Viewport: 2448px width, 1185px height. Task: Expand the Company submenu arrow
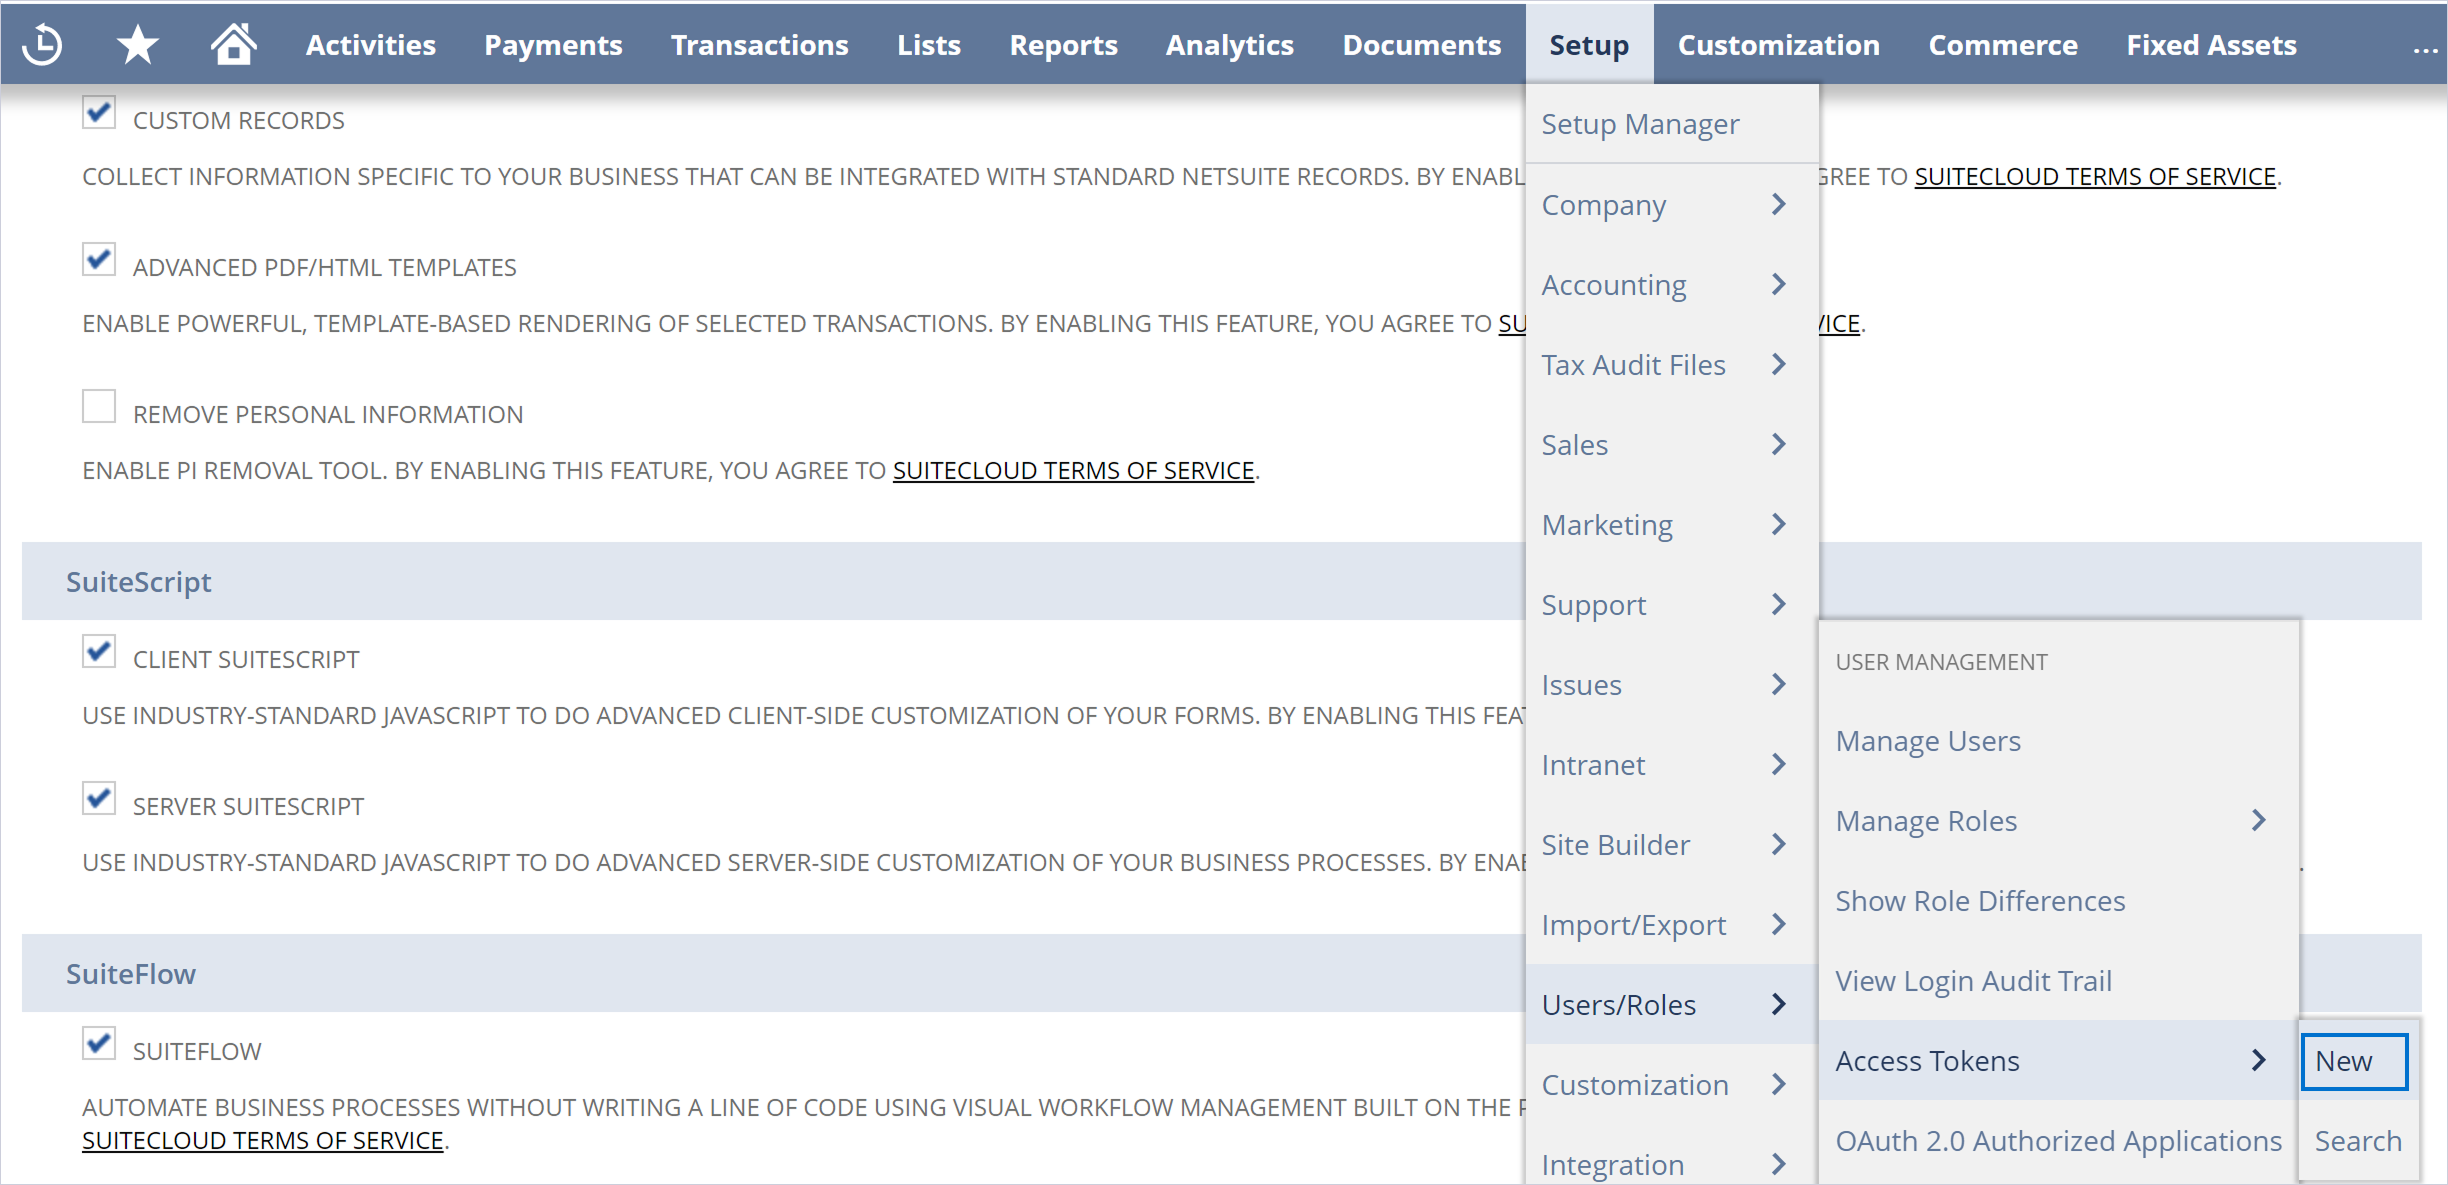click(x=1778, y=204)
